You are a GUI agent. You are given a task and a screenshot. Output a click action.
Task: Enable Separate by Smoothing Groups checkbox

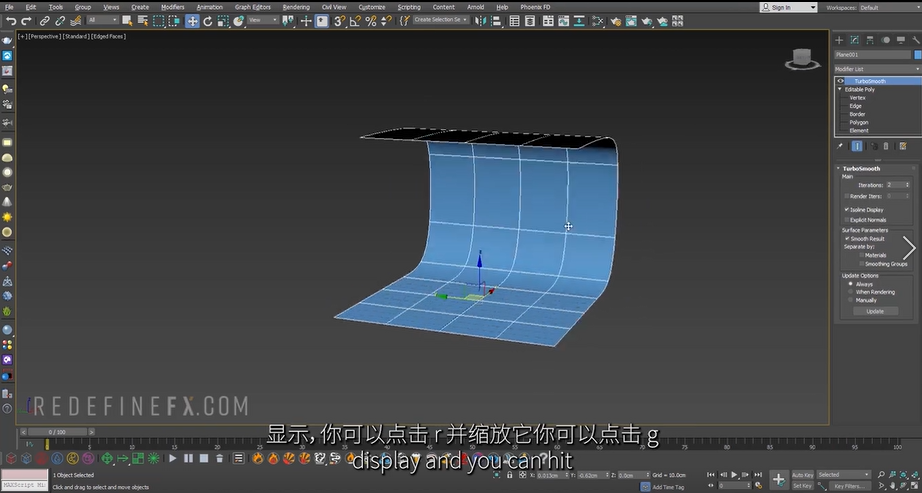pos(861,264)
